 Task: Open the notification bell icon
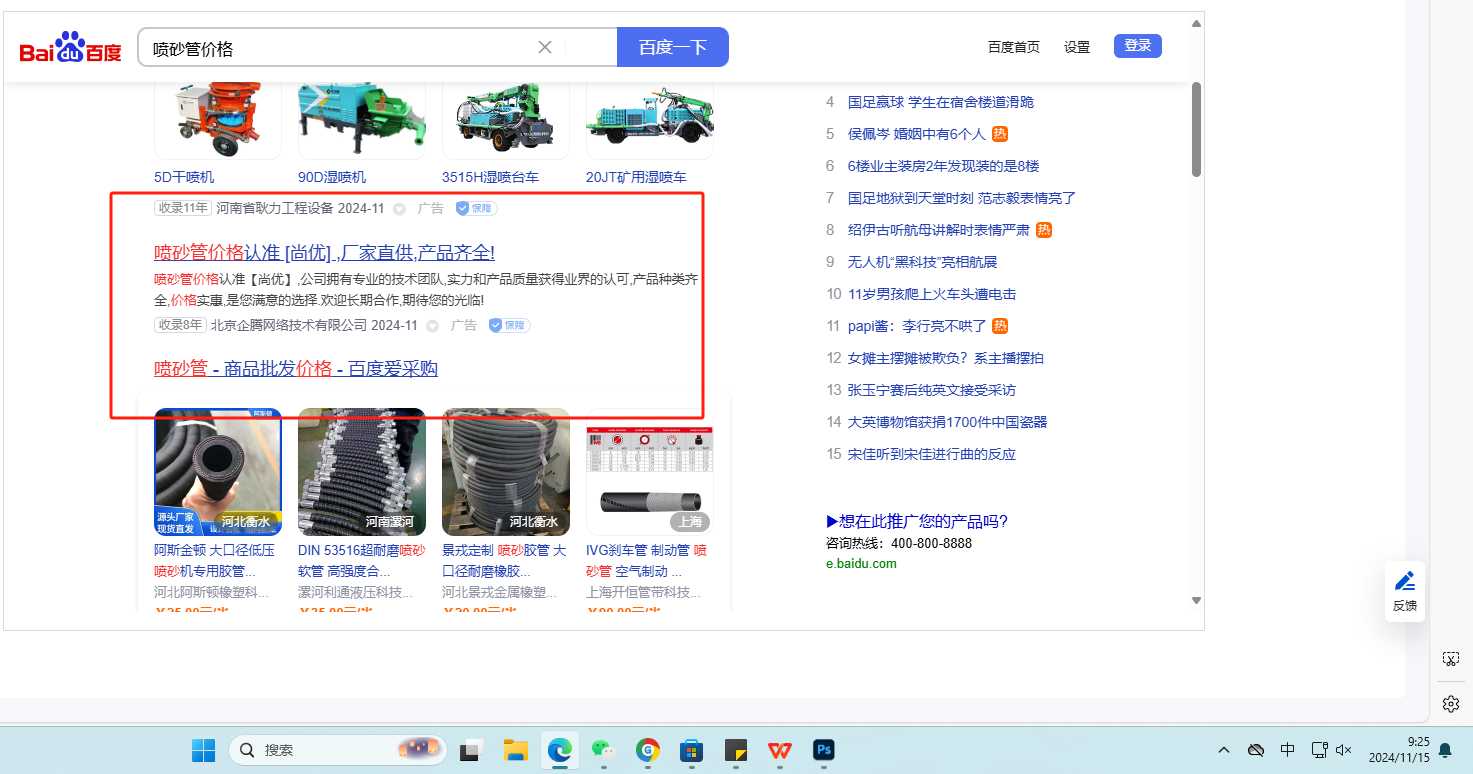click(x=1445, y=750)
